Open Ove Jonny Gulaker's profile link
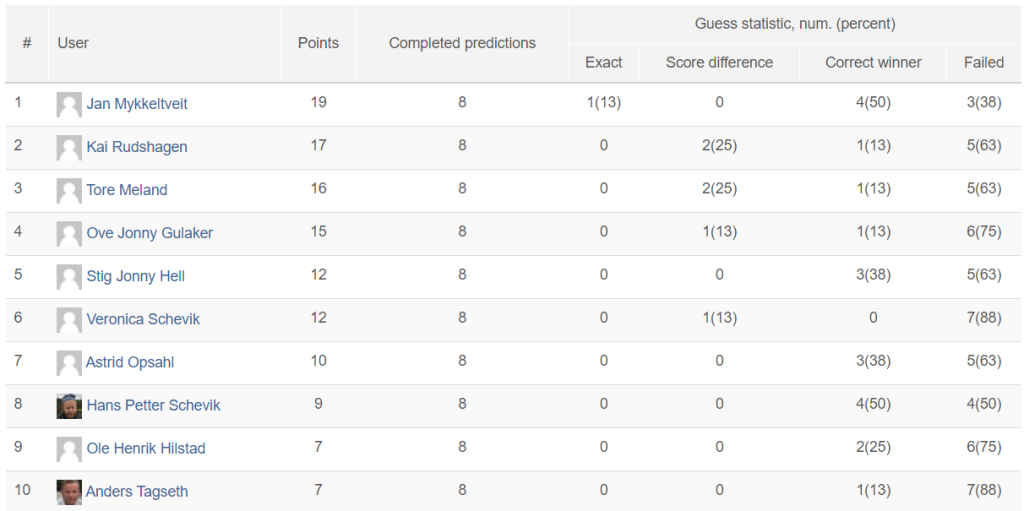1024x511 pixels. 150,233
